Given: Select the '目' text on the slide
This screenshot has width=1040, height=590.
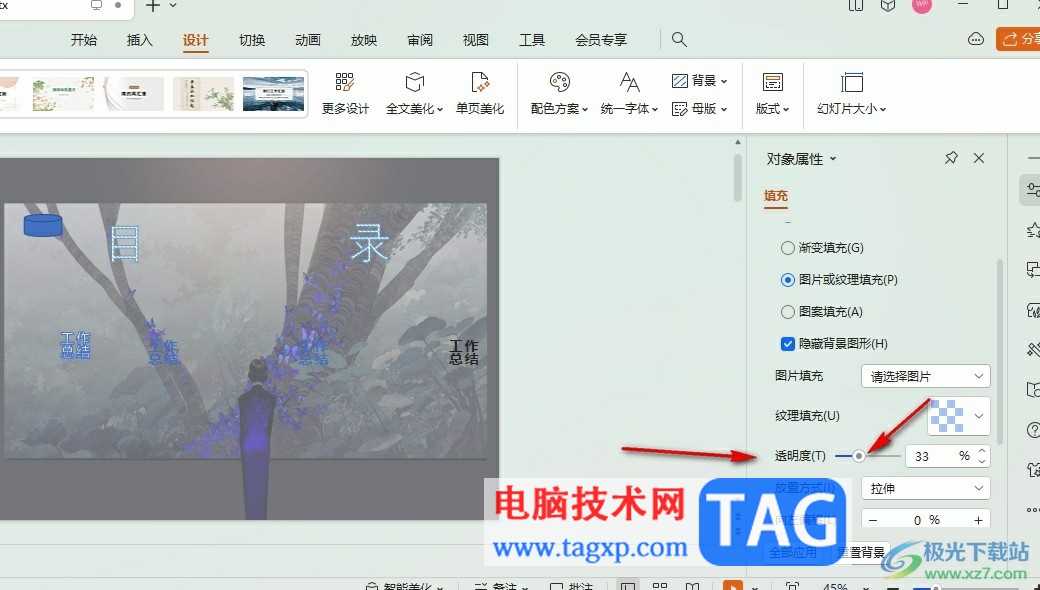Looking at the screenshot, I should (x=125, y=244).
